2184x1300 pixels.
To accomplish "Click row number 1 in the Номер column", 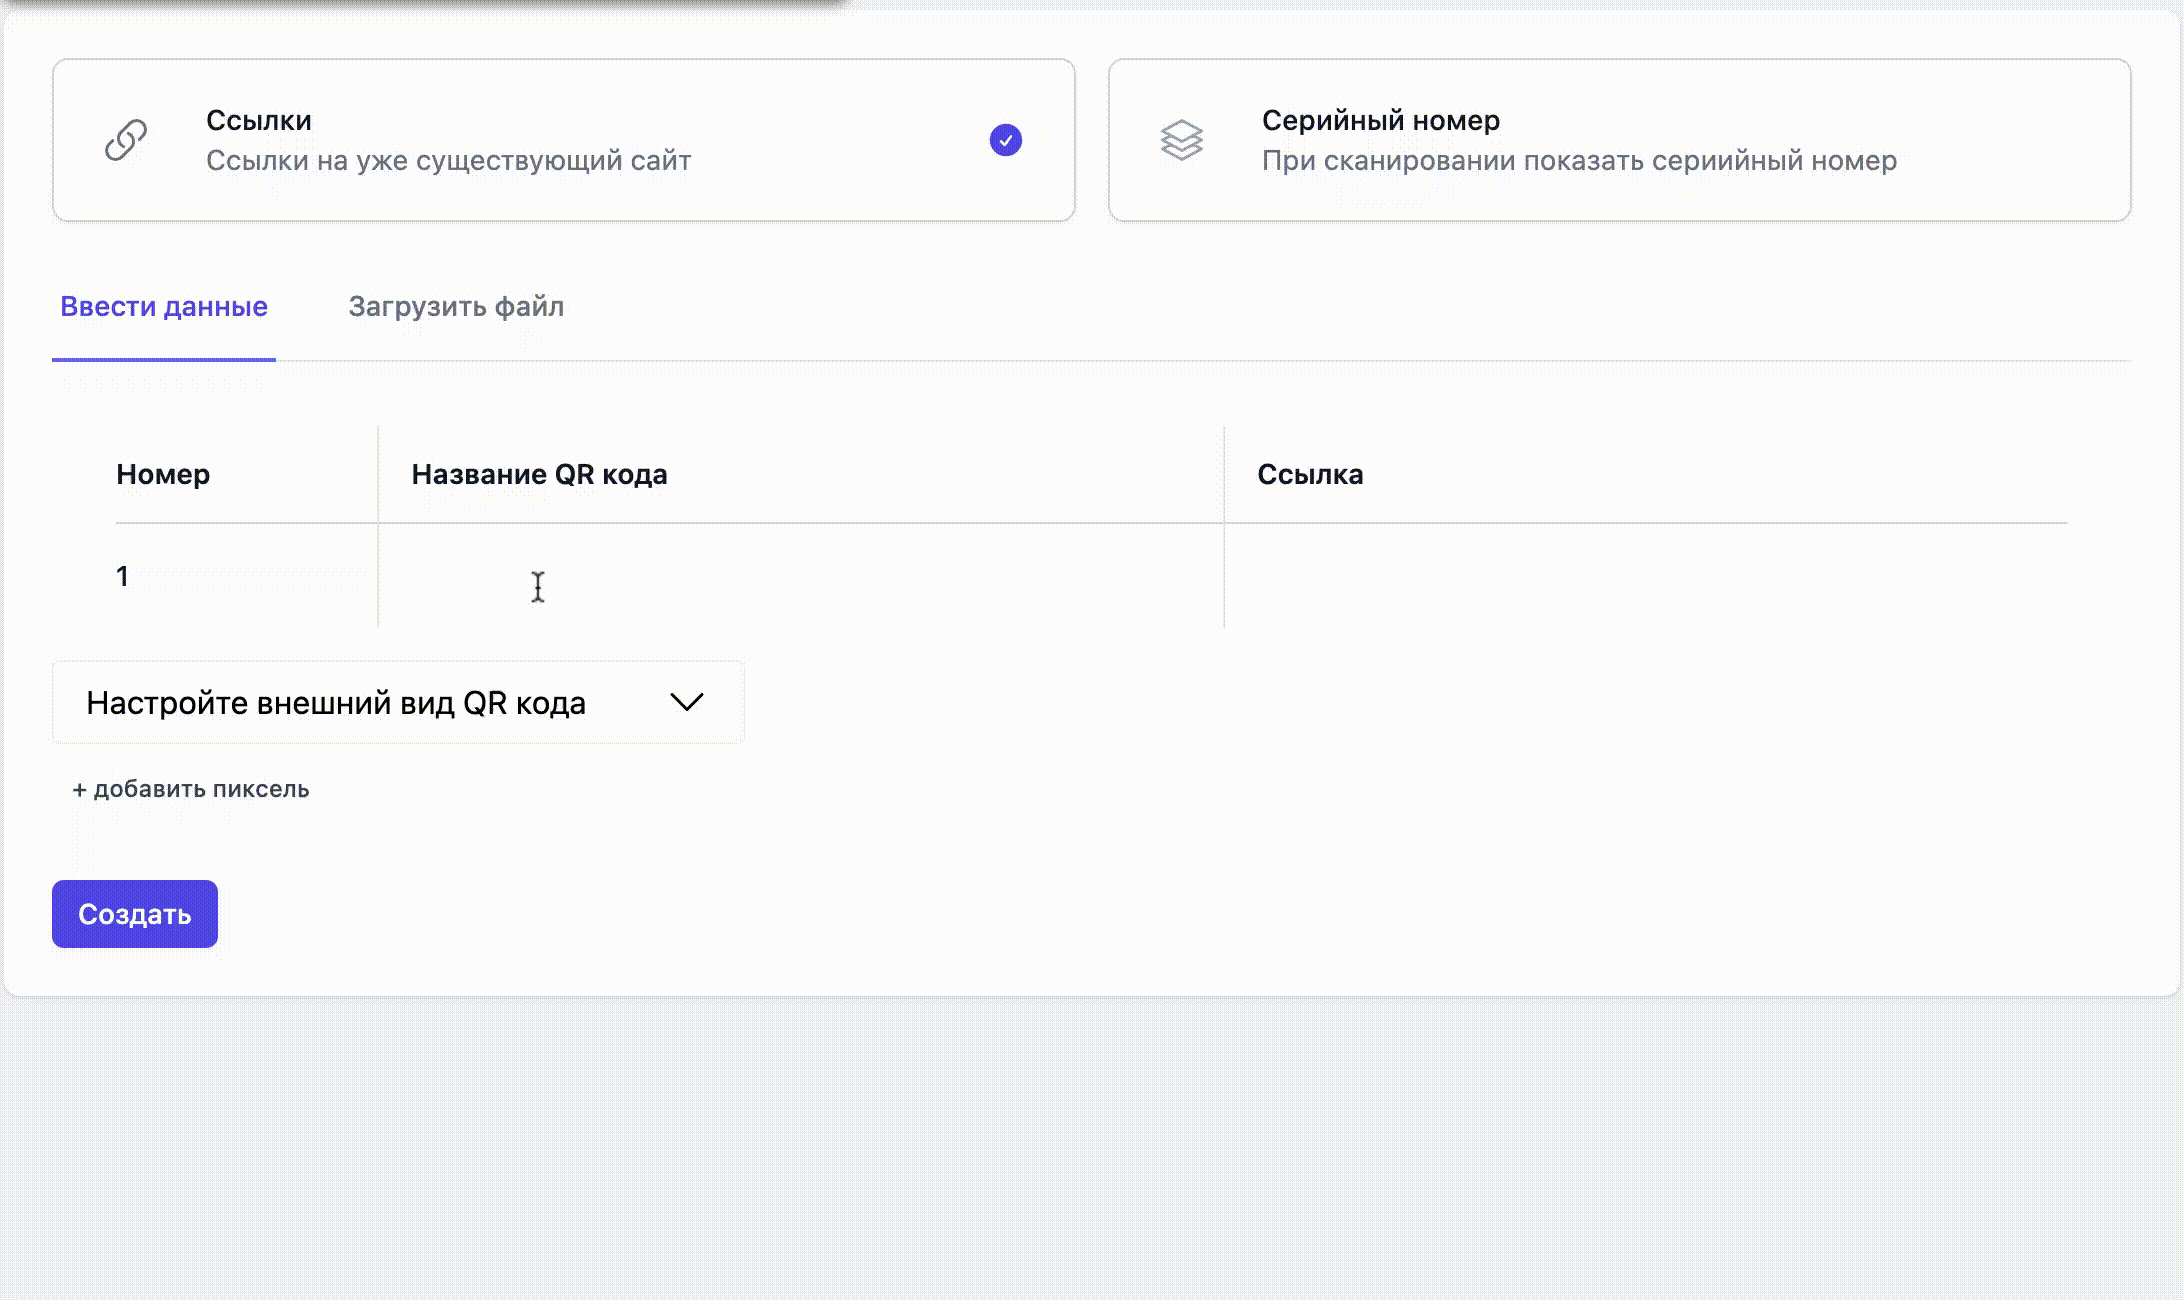I will tap(122, 576).
